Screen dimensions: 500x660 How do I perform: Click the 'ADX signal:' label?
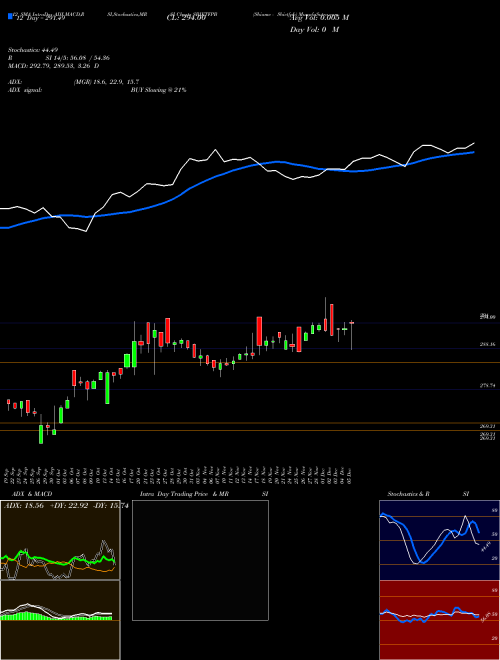click(x=25, y=90)
